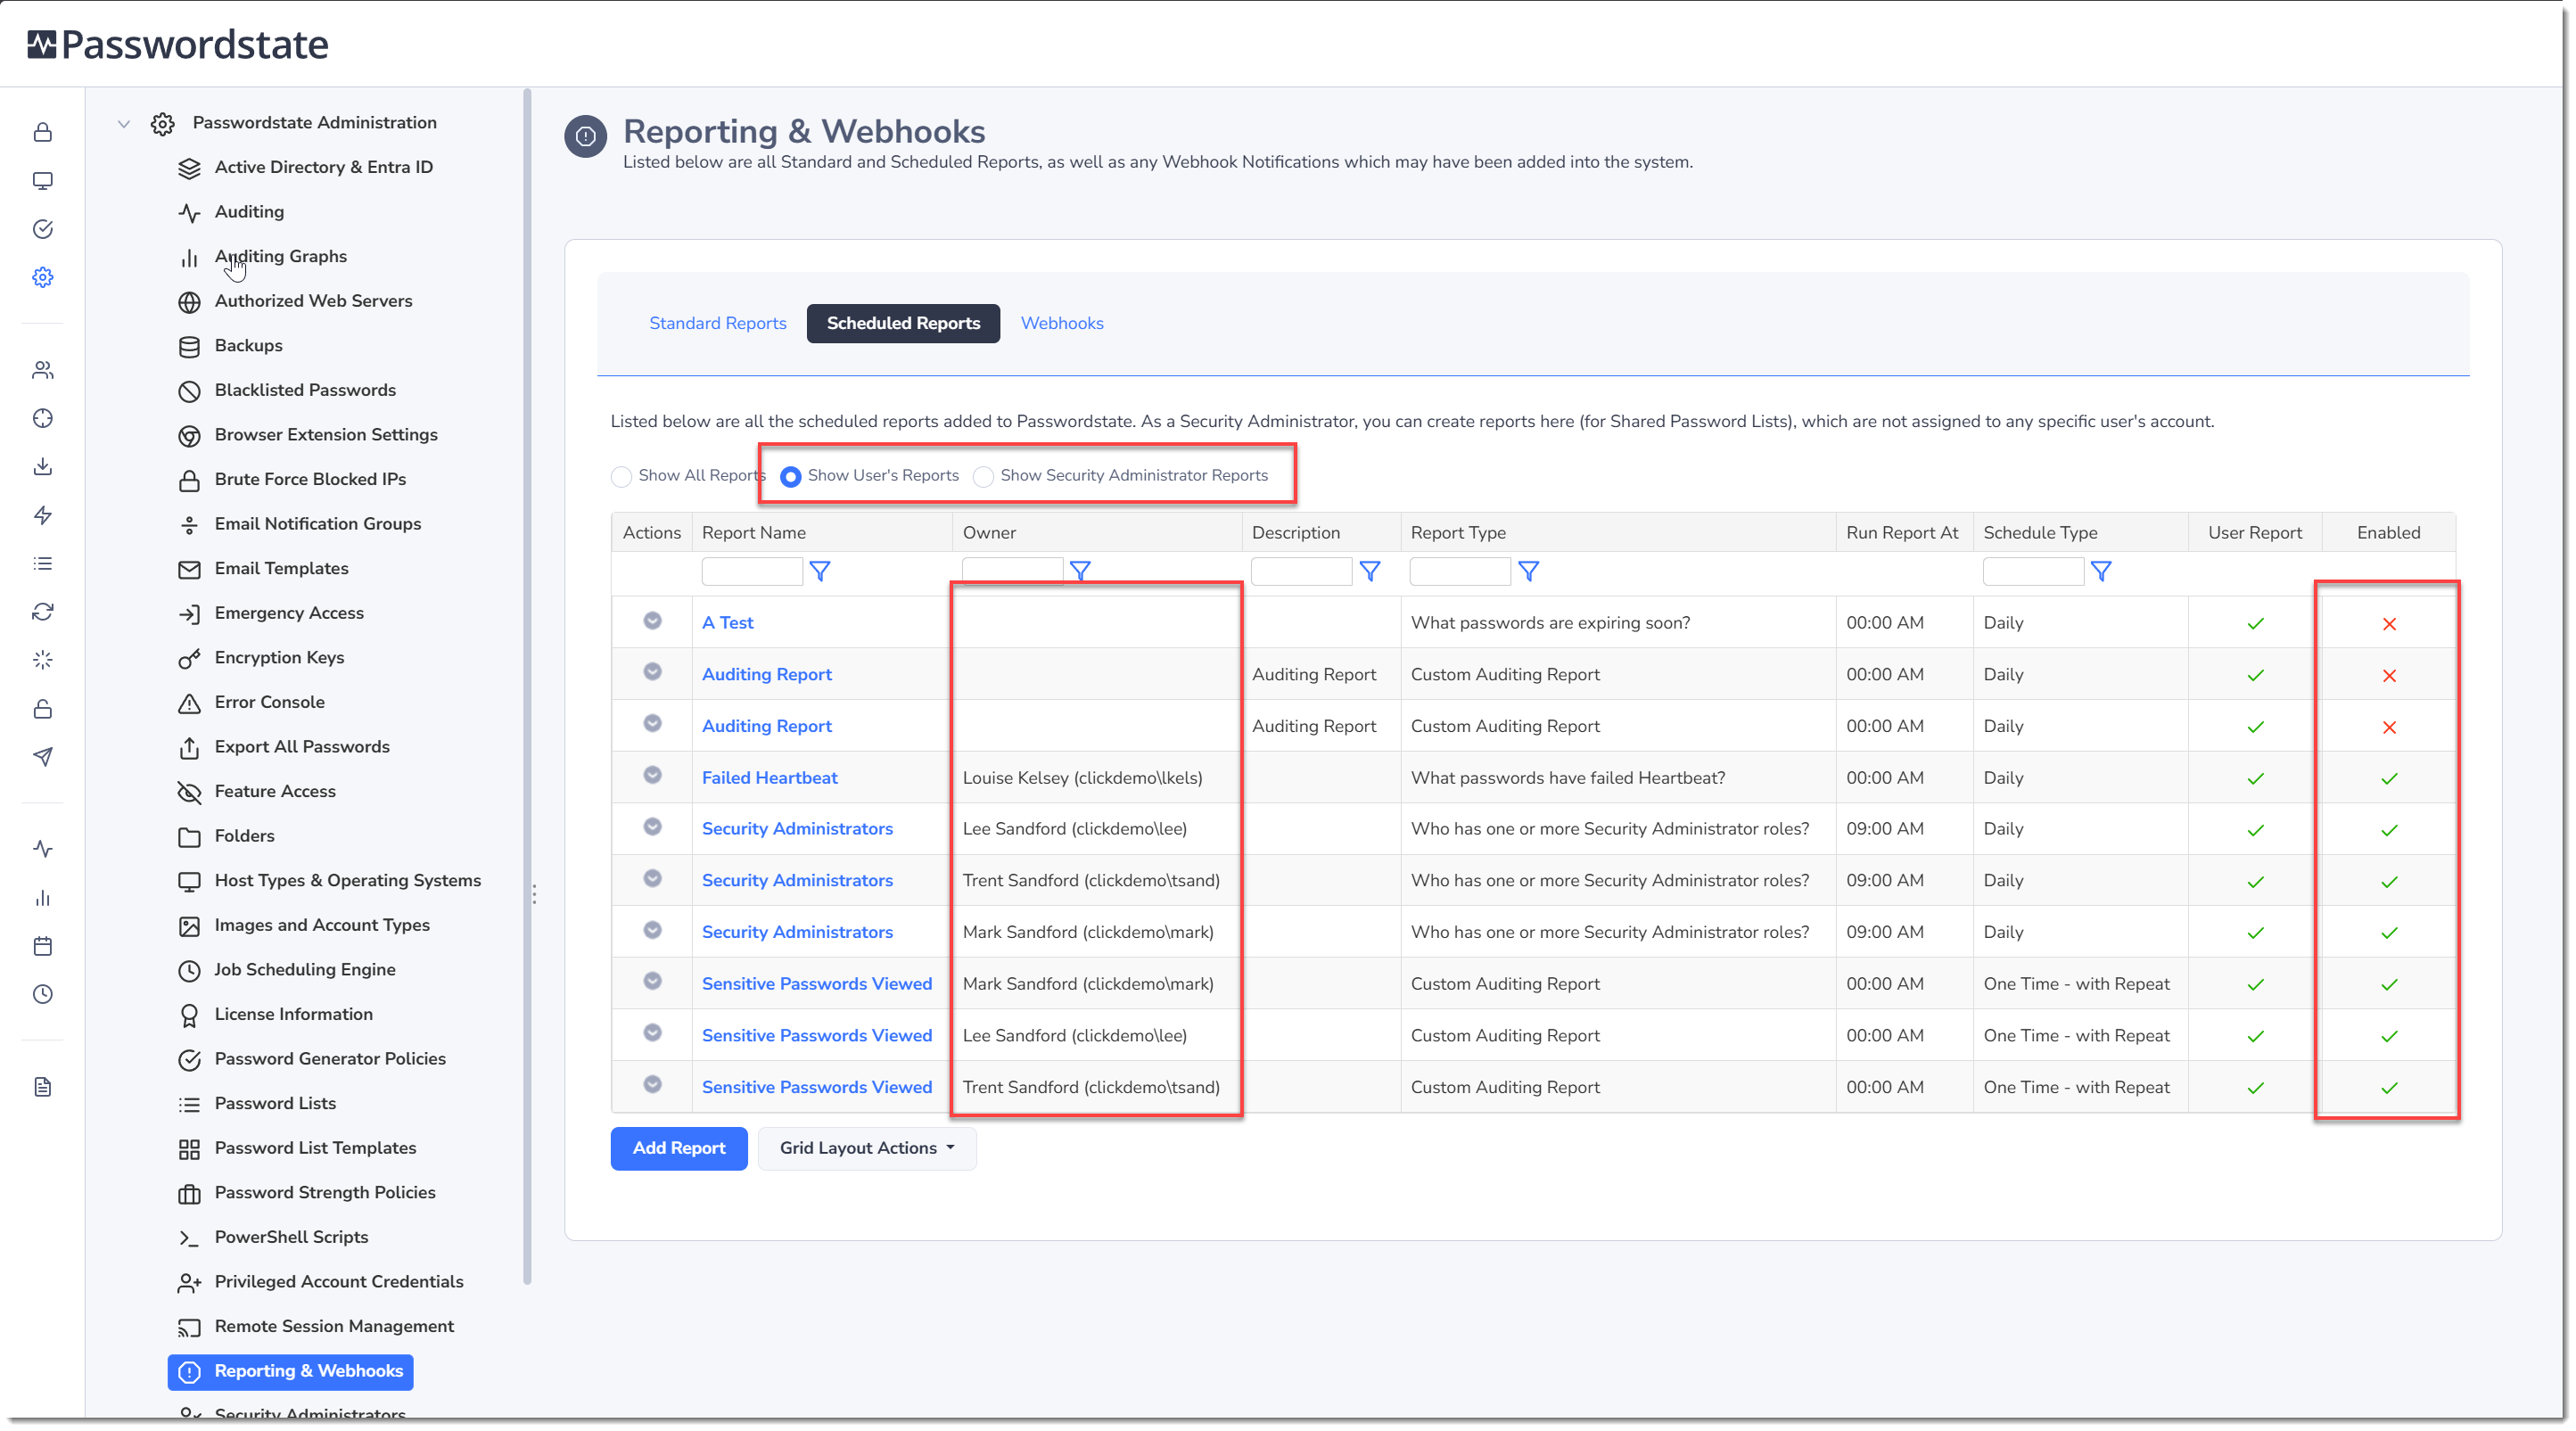The width and height of the screenshot is (2576, 1431).
Task: Open the Grid Layout Actions dropdown
Action: tap(866, 1148)
